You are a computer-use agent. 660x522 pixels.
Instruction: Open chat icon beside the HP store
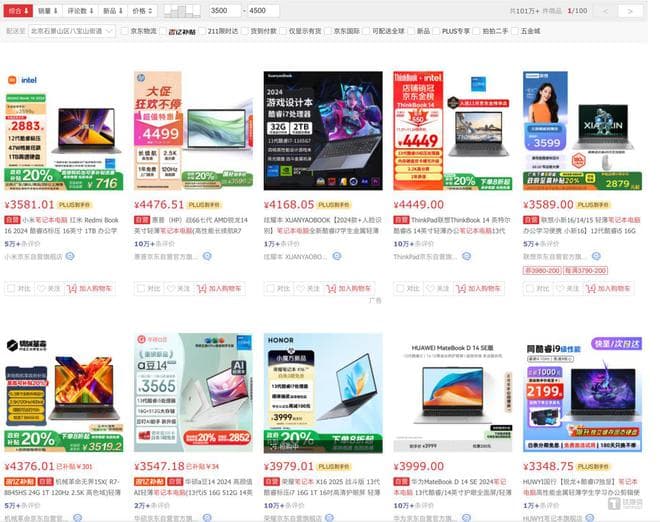pos(207,256)
